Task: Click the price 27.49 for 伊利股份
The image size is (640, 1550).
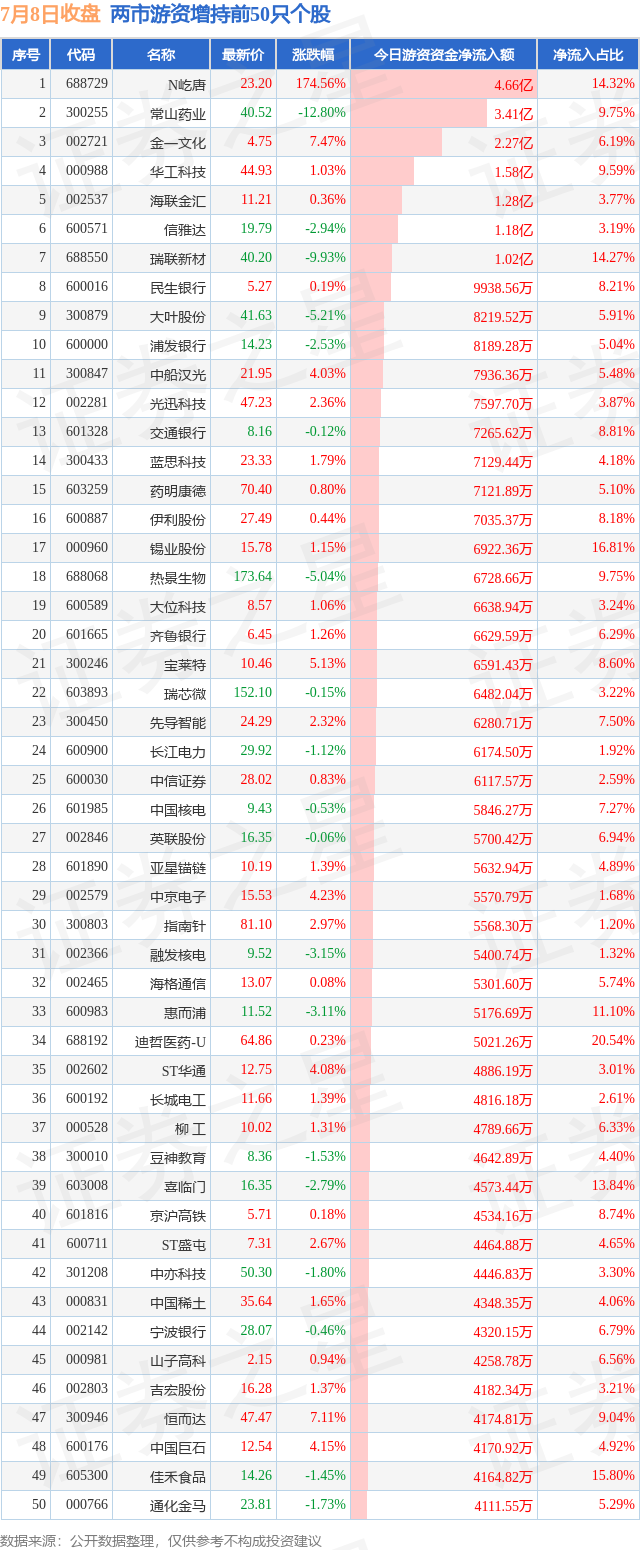Action: click(x=256, y=519)
